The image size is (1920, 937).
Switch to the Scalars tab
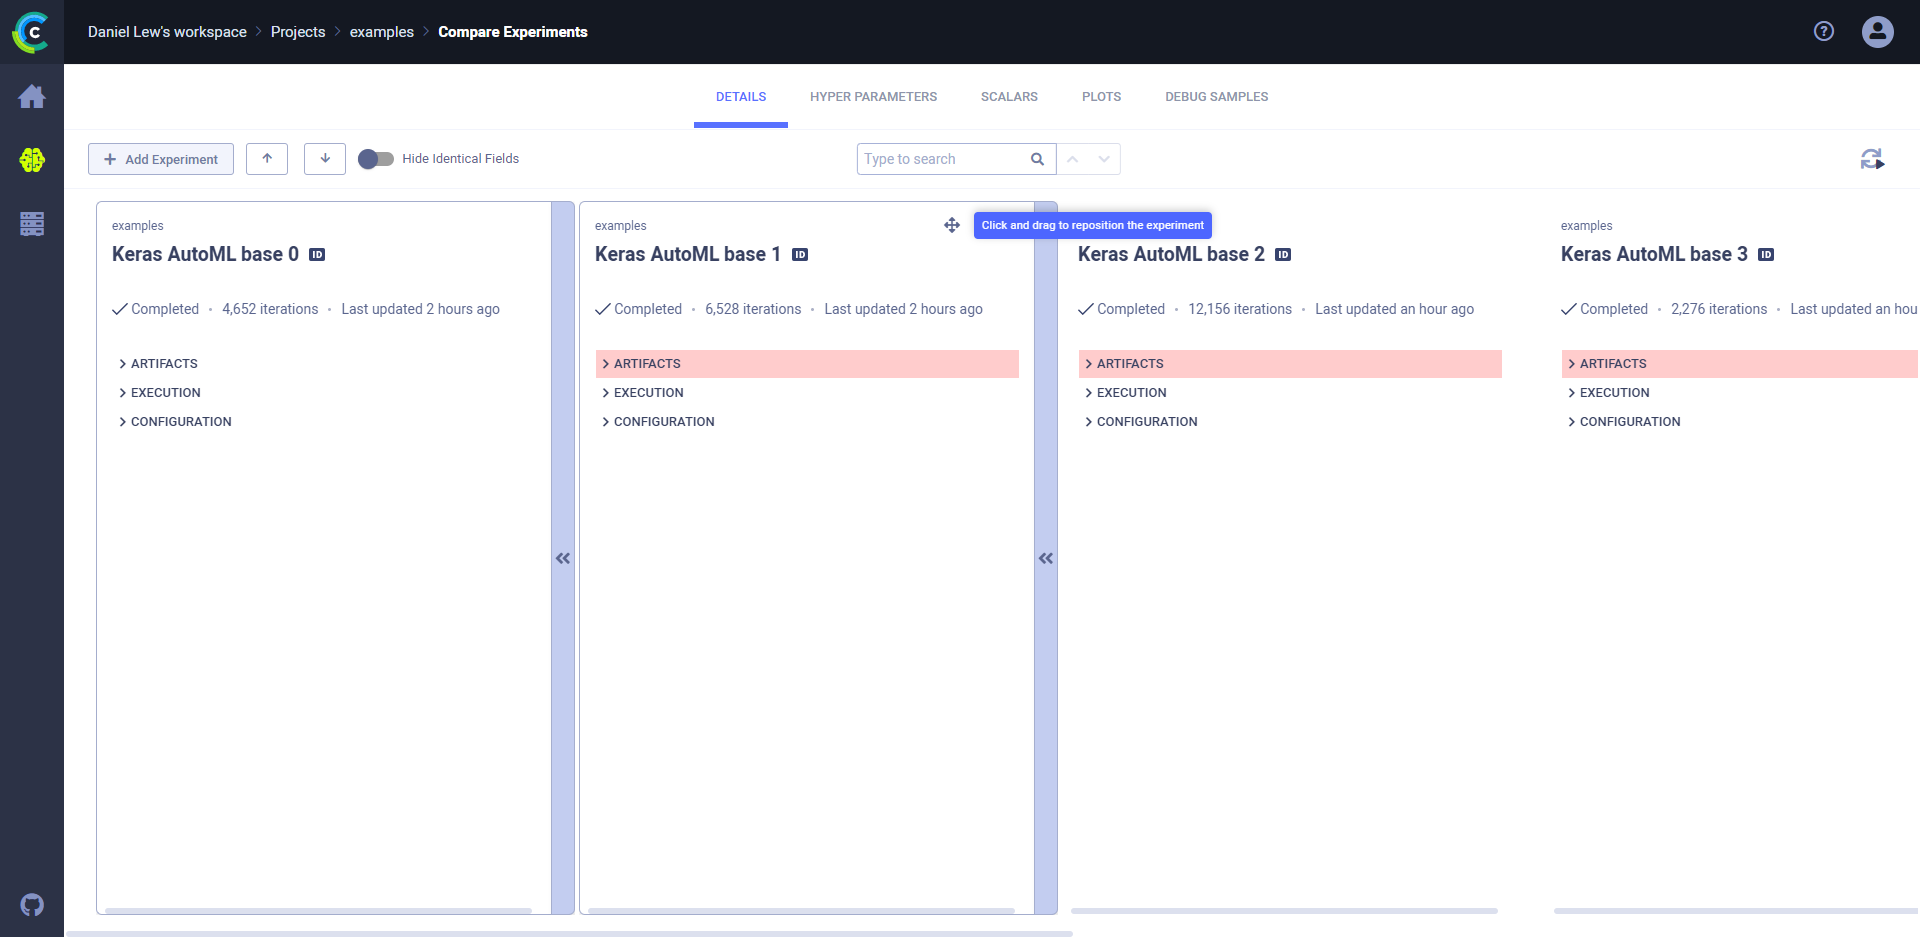click(1009, 97)
